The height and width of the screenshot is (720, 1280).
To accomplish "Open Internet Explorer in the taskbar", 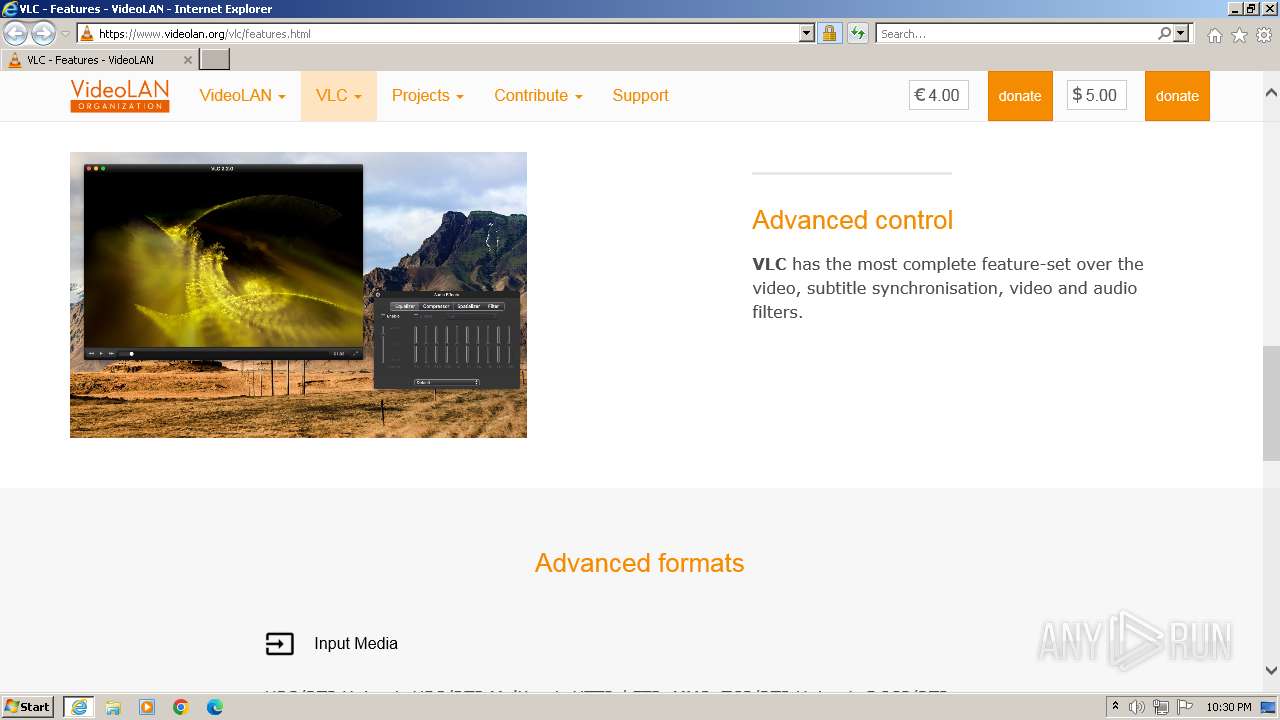I will click(78, 707).
